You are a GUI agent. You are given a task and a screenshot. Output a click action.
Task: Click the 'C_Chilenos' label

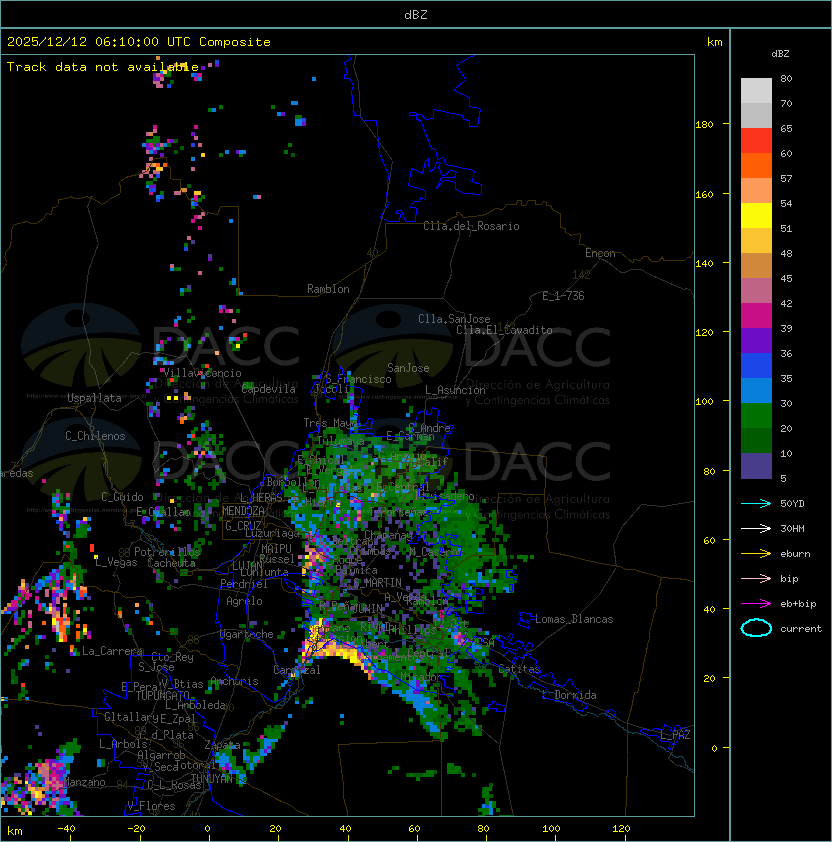click(x=95, y=436)
